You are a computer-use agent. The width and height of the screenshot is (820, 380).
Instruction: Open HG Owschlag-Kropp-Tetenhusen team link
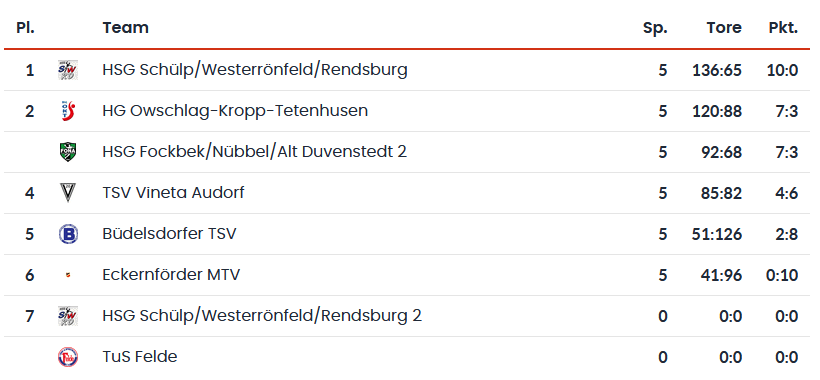pos(235,111)
